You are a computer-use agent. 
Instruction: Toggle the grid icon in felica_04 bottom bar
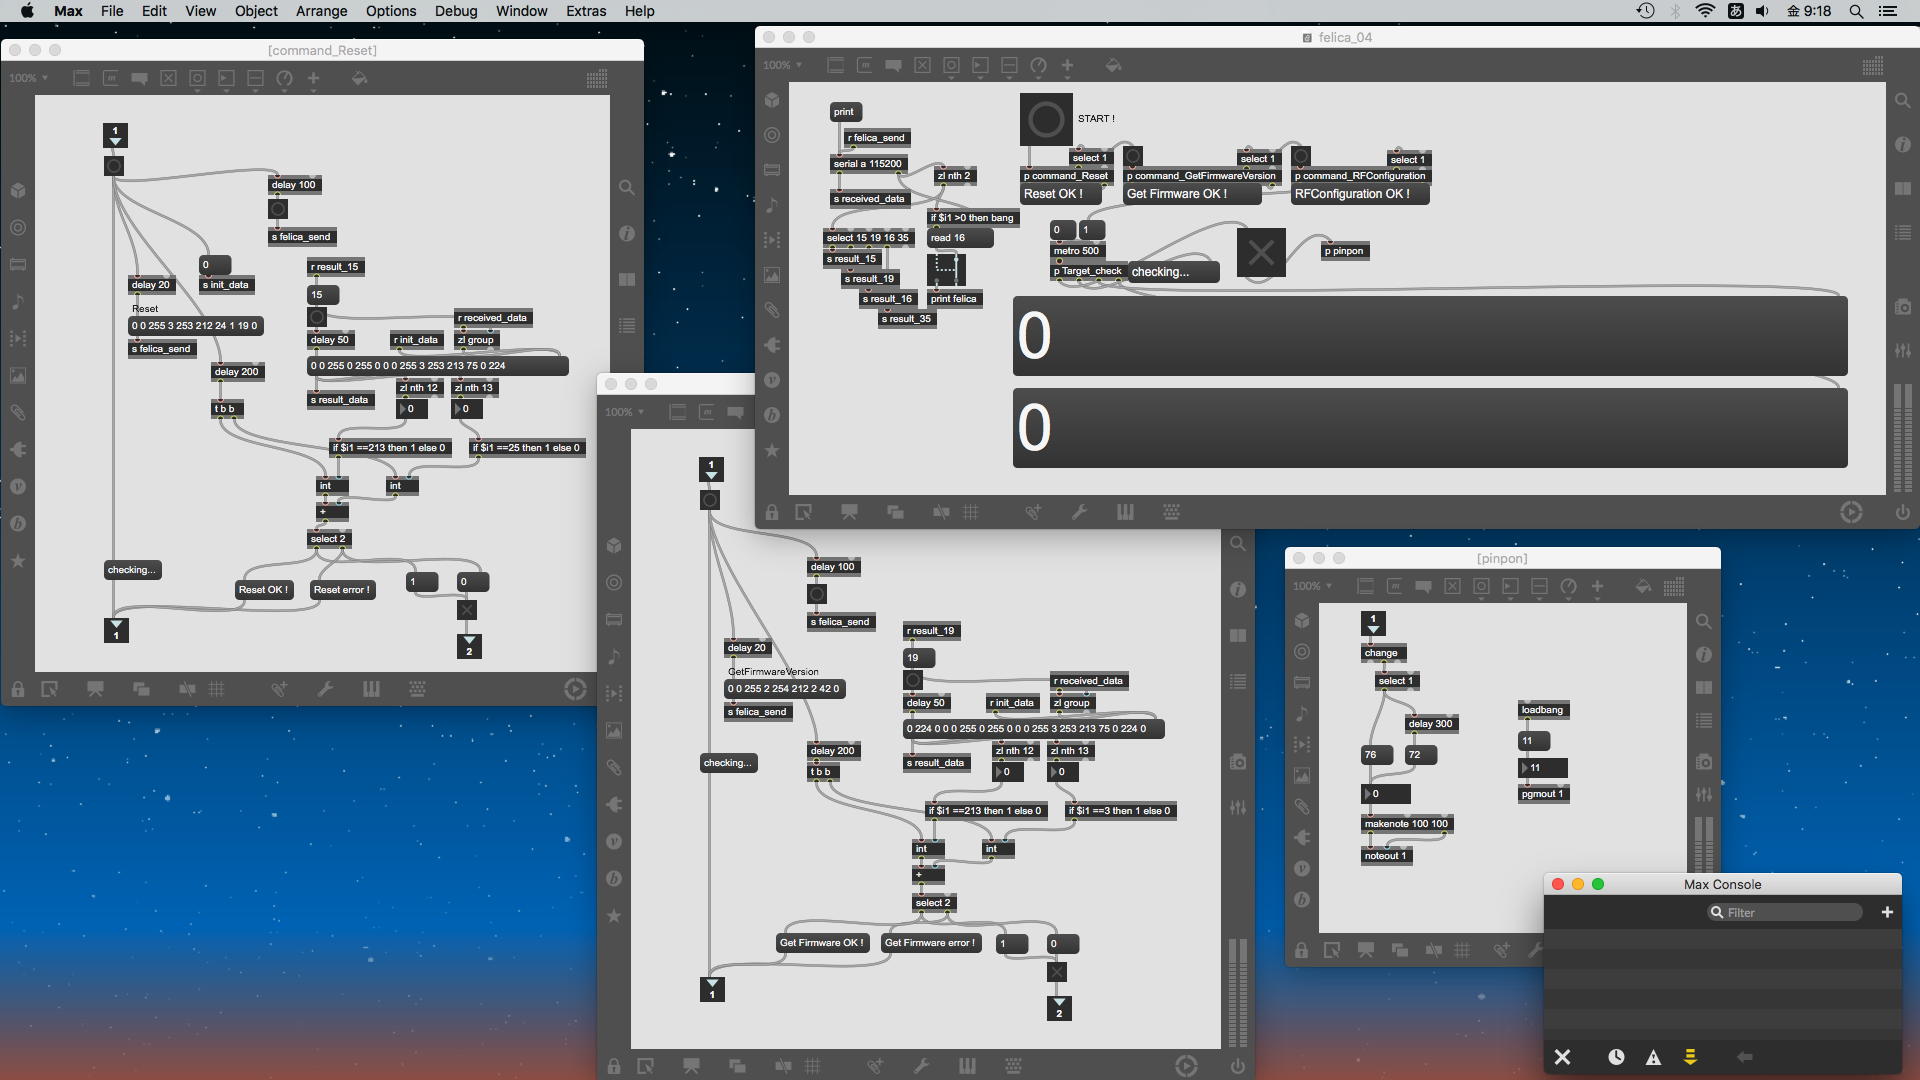(970, 512)
